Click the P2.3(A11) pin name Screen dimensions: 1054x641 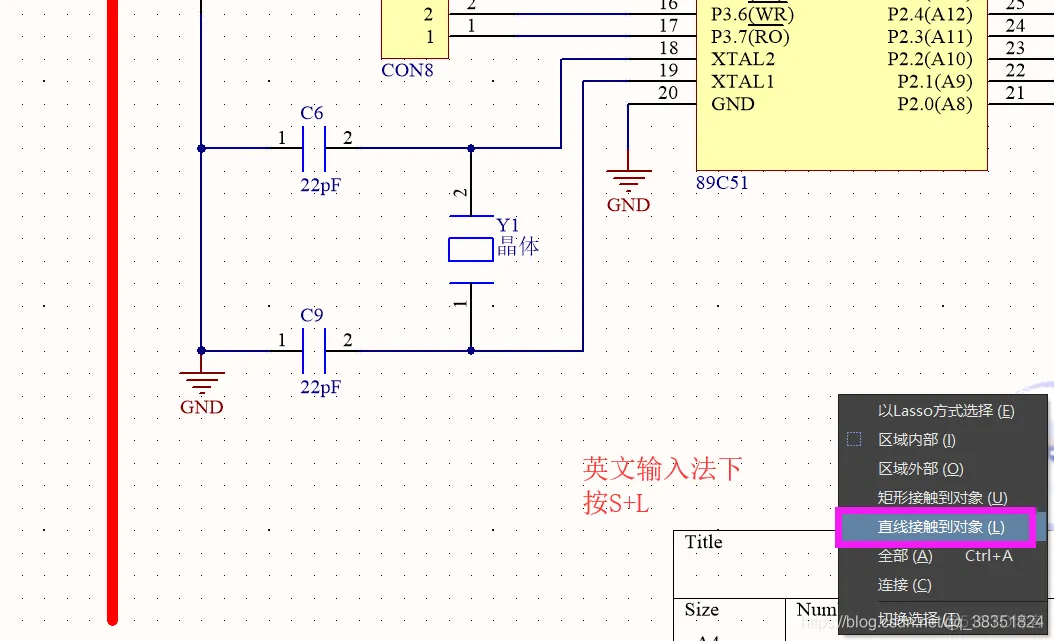tap(930, 37)
